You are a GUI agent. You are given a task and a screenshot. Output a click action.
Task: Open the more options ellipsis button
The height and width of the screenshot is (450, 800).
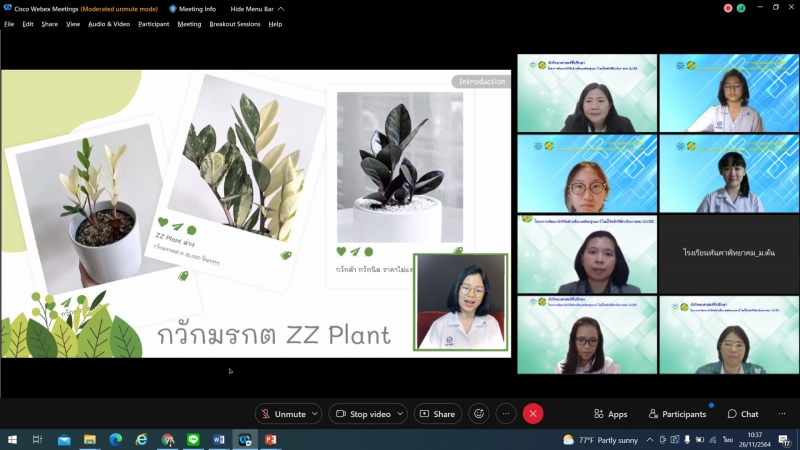pyautogui.click(x=506, y=414)
